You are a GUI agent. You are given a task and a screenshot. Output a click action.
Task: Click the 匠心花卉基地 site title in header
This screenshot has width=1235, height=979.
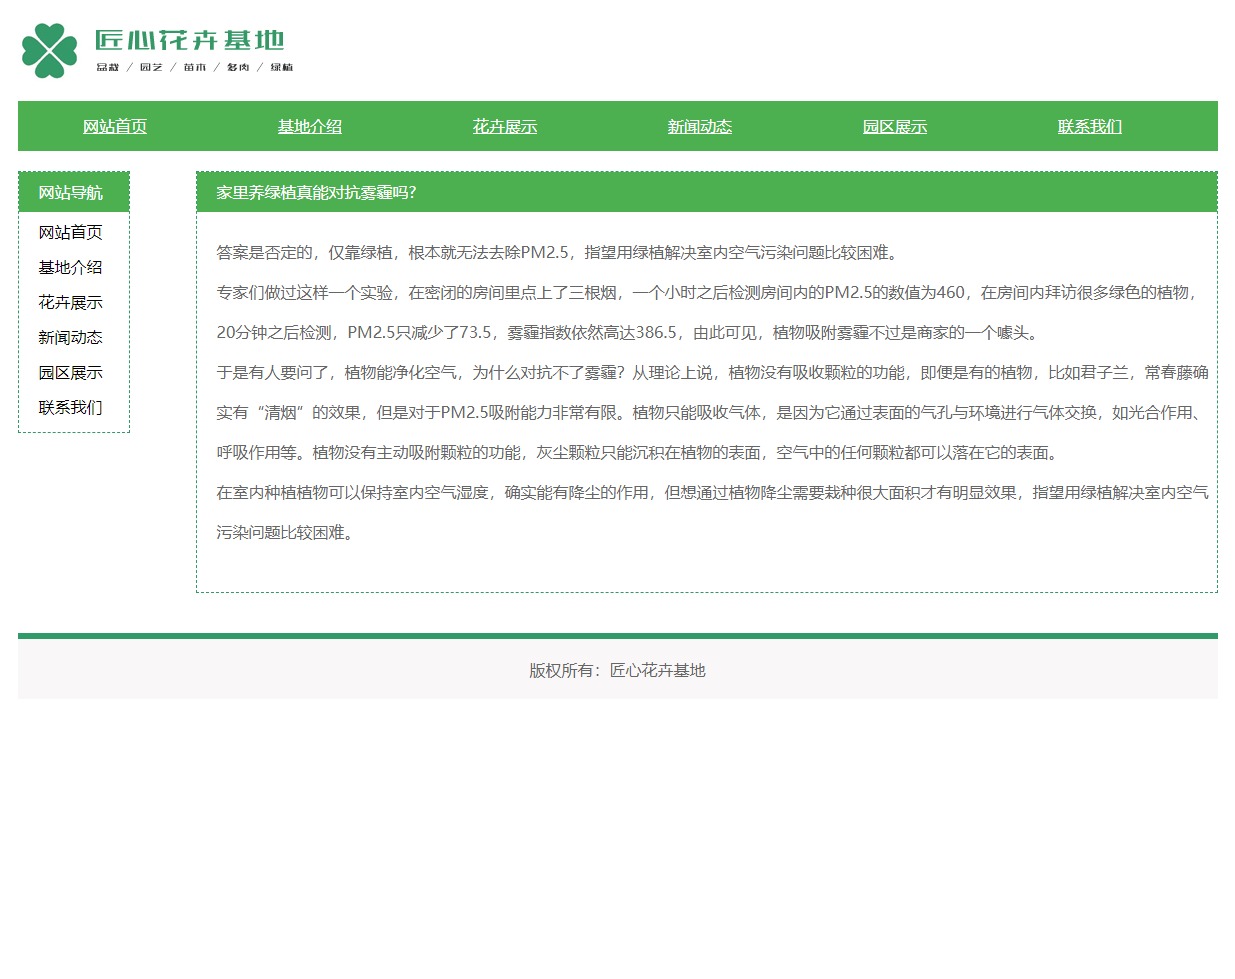(190, 40)
